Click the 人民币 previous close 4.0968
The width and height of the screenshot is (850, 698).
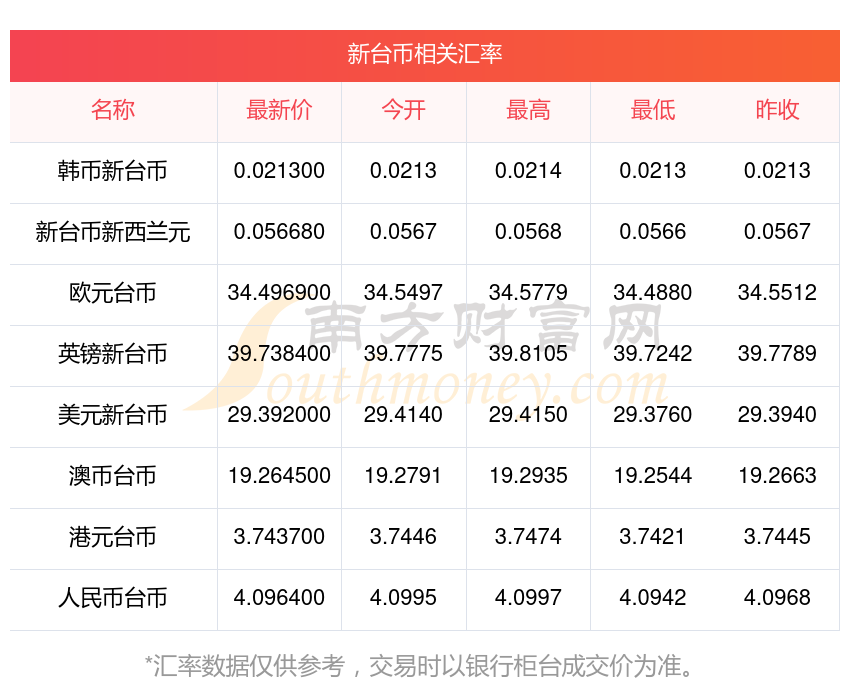[x=777, y=598]
